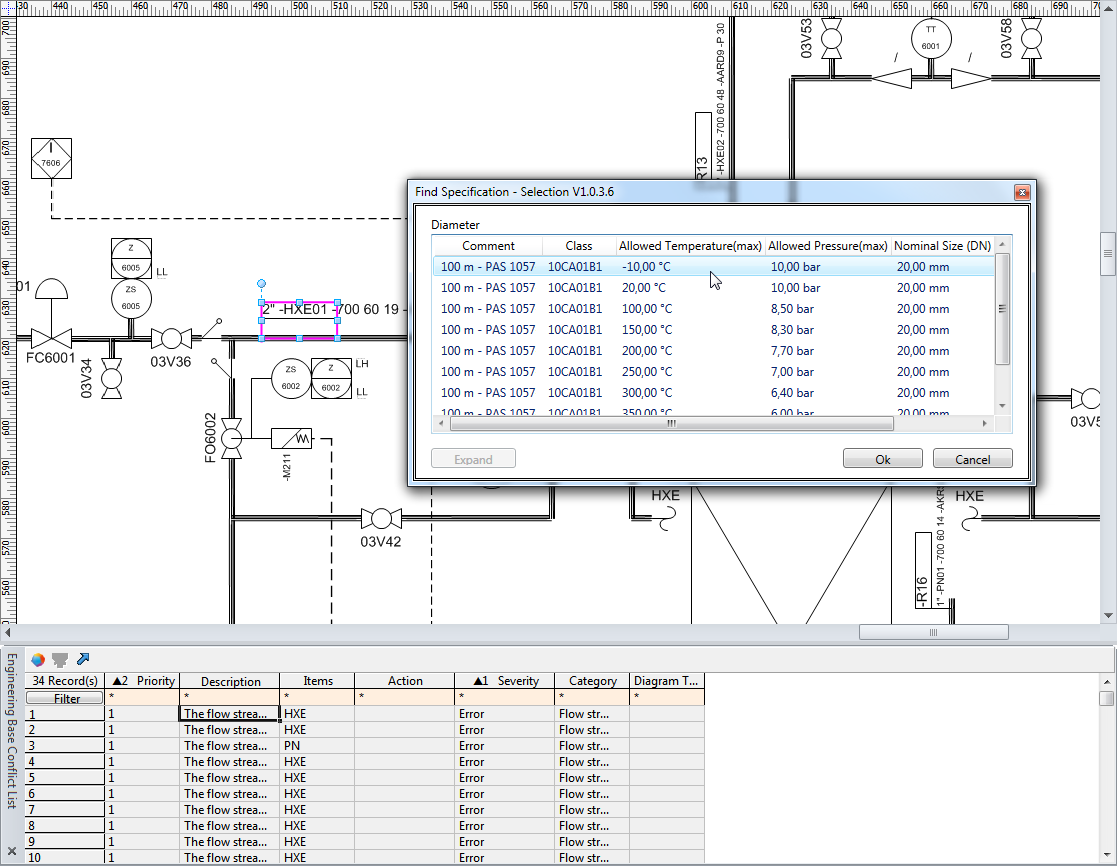
Task: Click the filter field under Description column
Action: [x=229, y=697]
